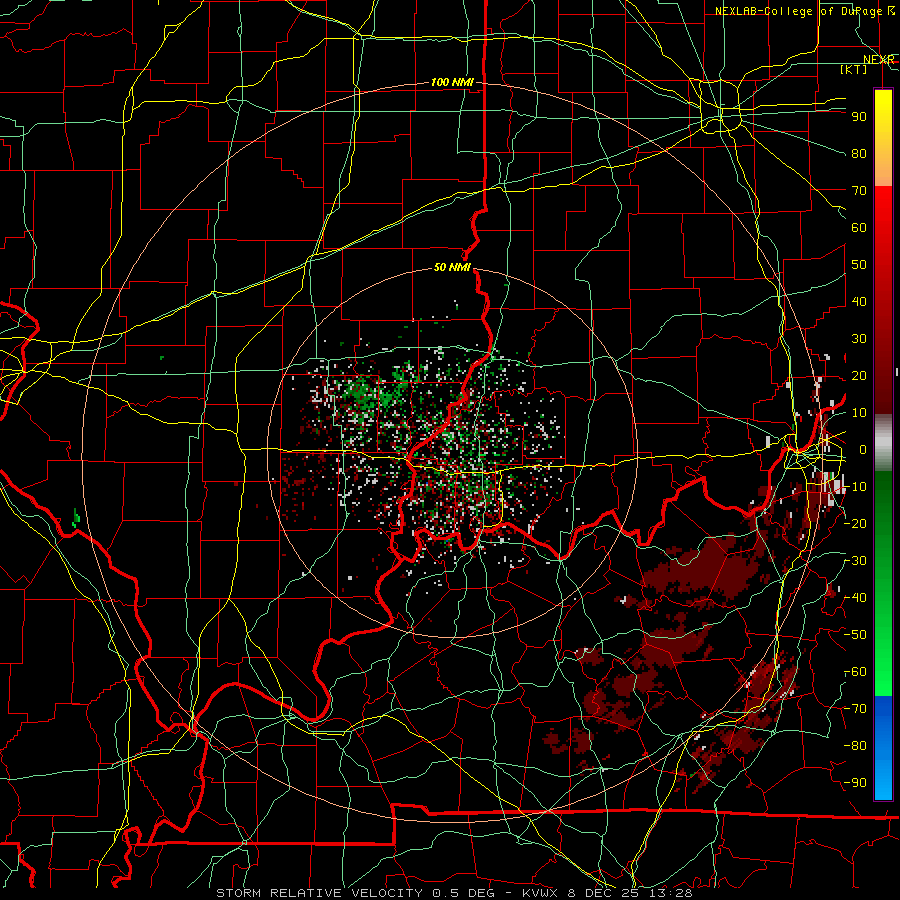900x900 pixels.
Task: Click the "50 NMI" range ring label
Action: pyautogui.click(x=452, y=267)
